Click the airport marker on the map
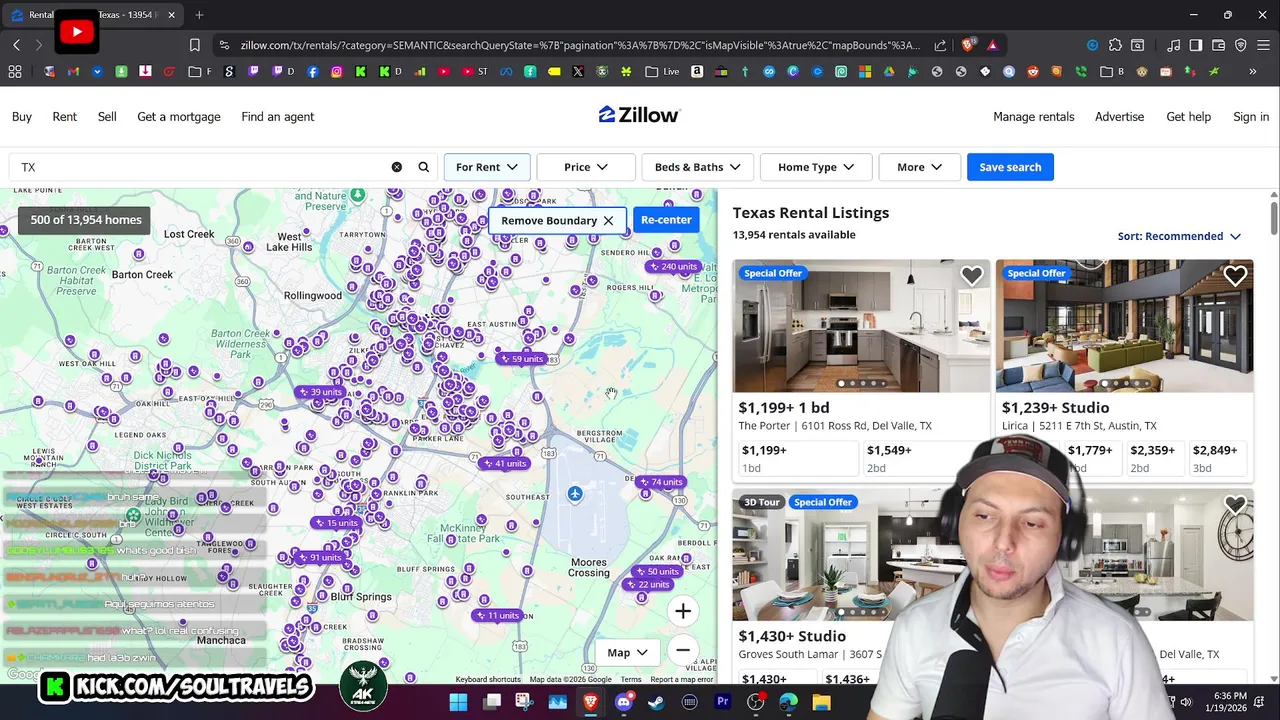 (x=575, y=494)
